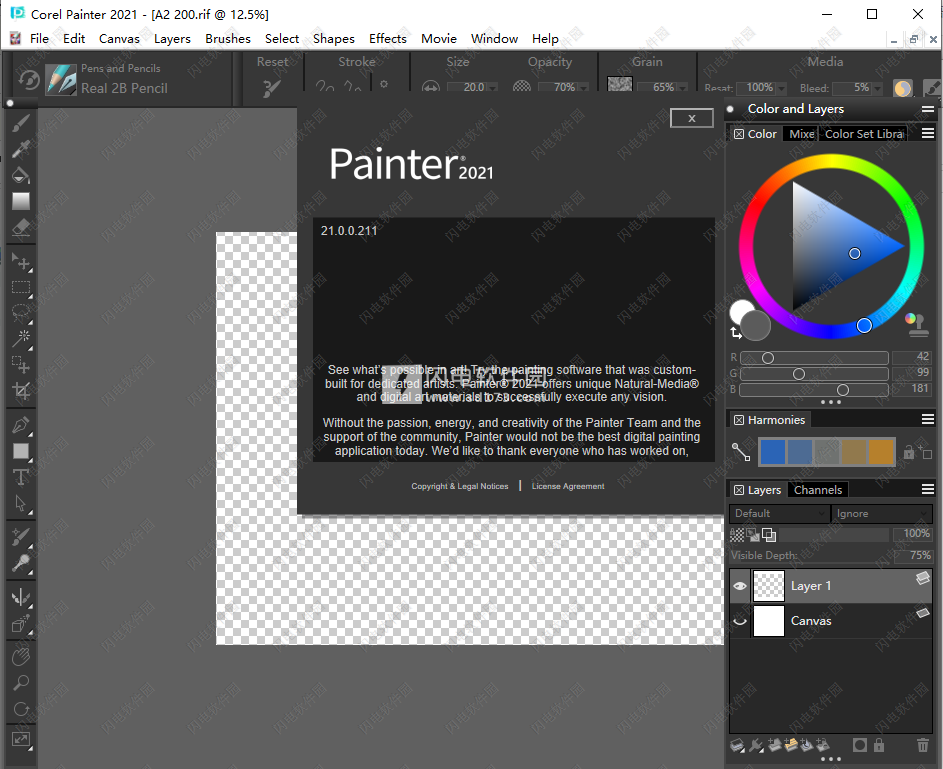Toggle Layer 1 visibility eye
The width and height of the screenshot is (943, 769).
[740, 586]
